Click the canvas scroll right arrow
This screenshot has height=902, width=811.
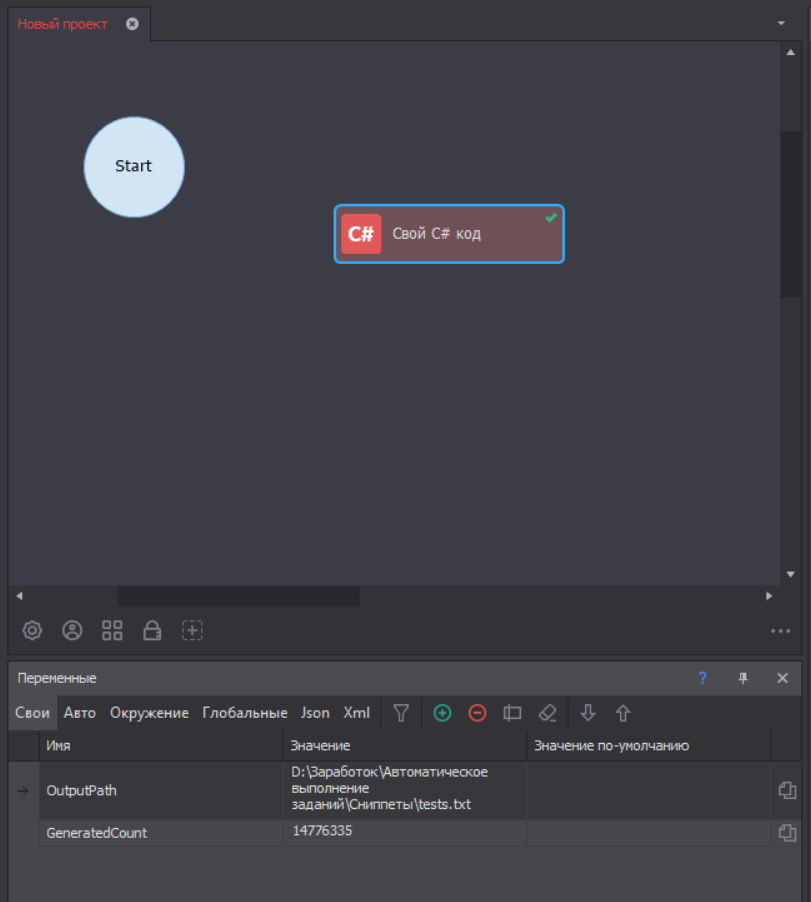[769, 596]
